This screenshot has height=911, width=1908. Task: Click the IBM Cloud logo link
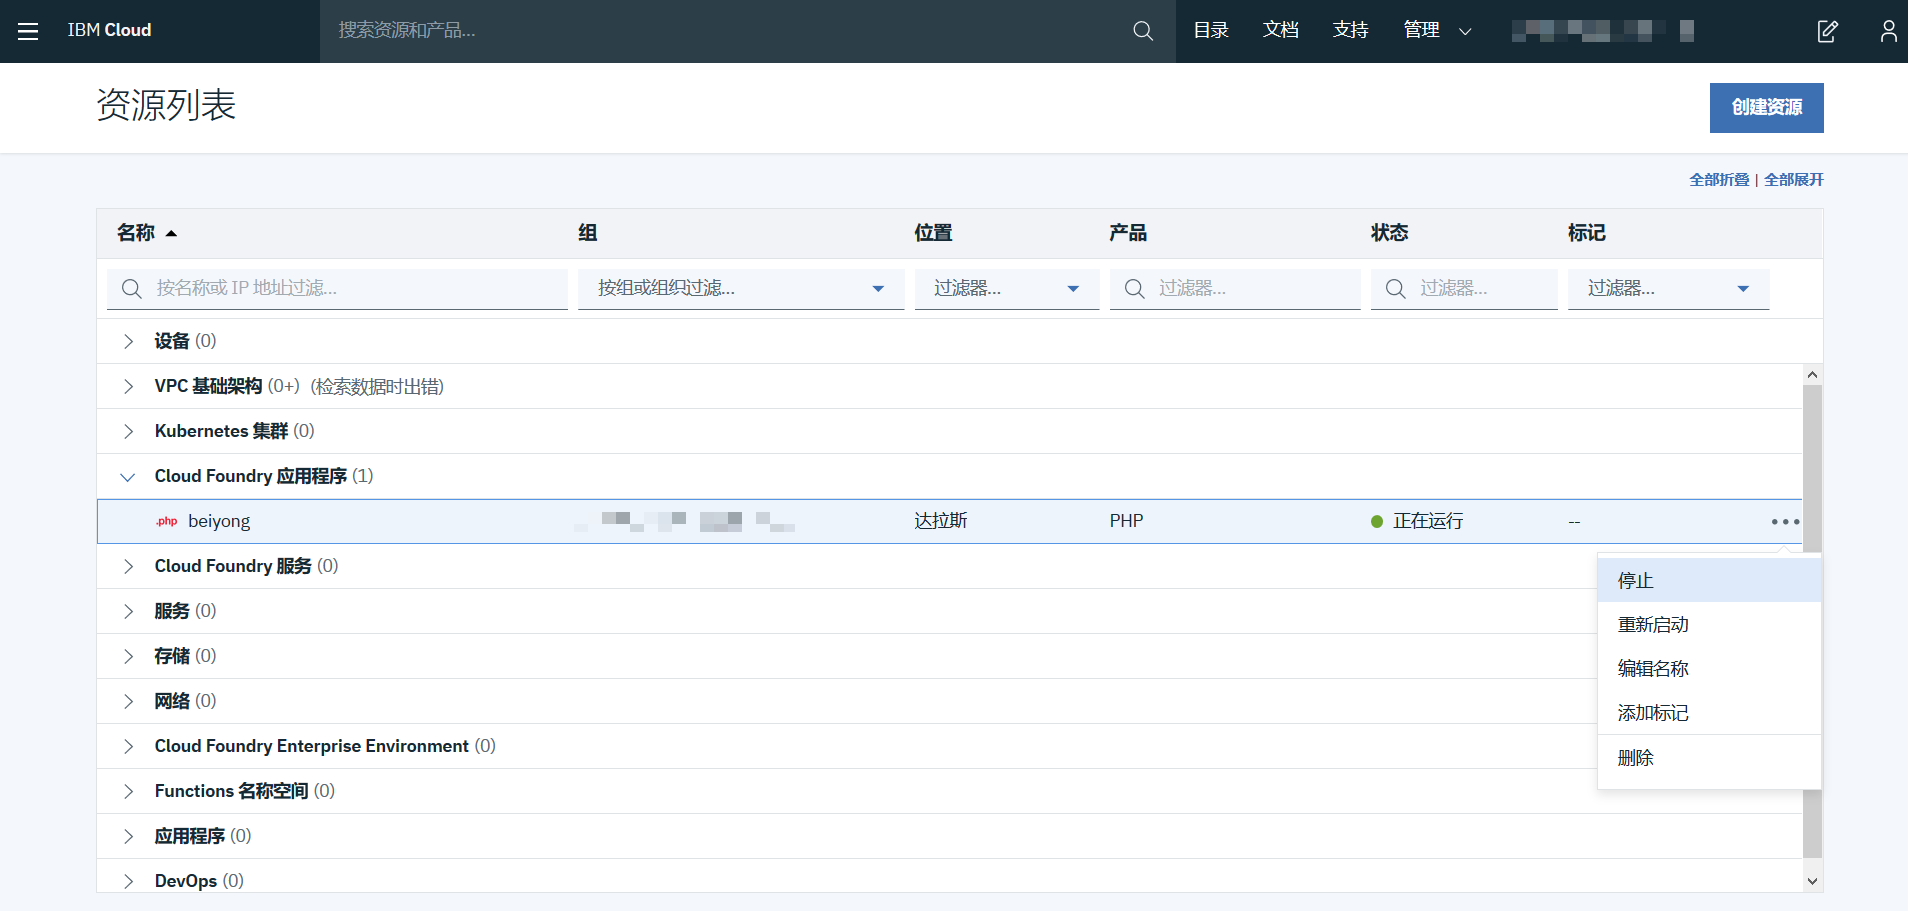(109, 30)
